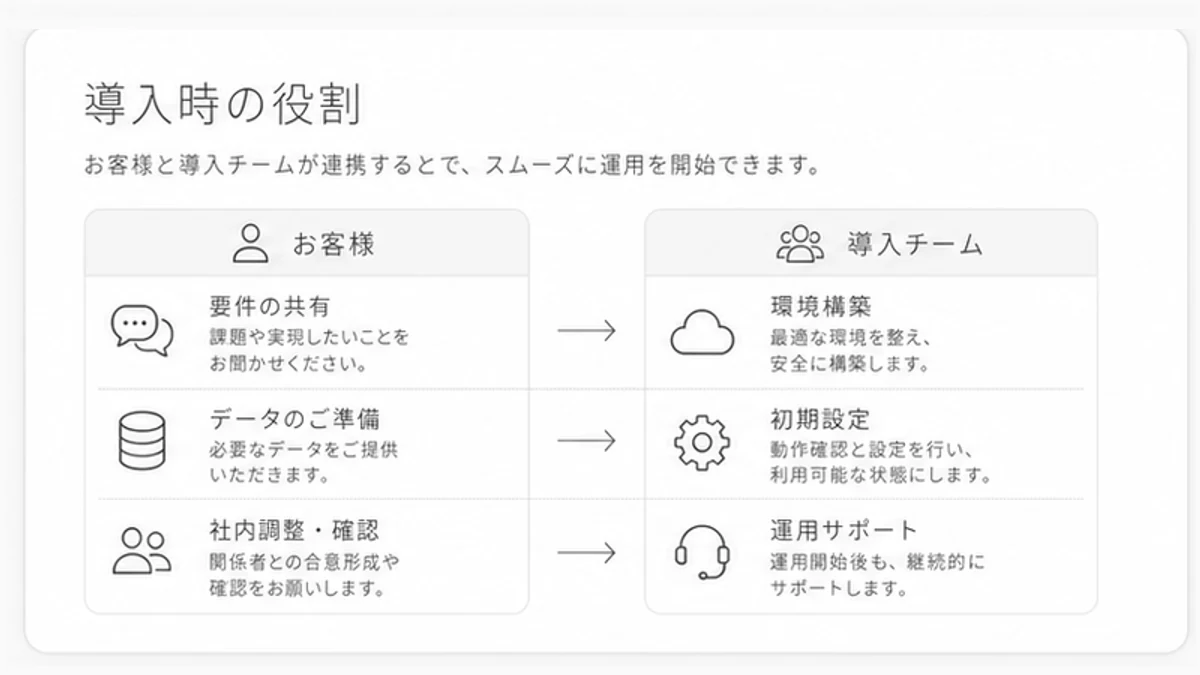Viewport: 1200px width, 675px height.
Task: Click the single person icon beside お客様
Action: click(250, 243)
